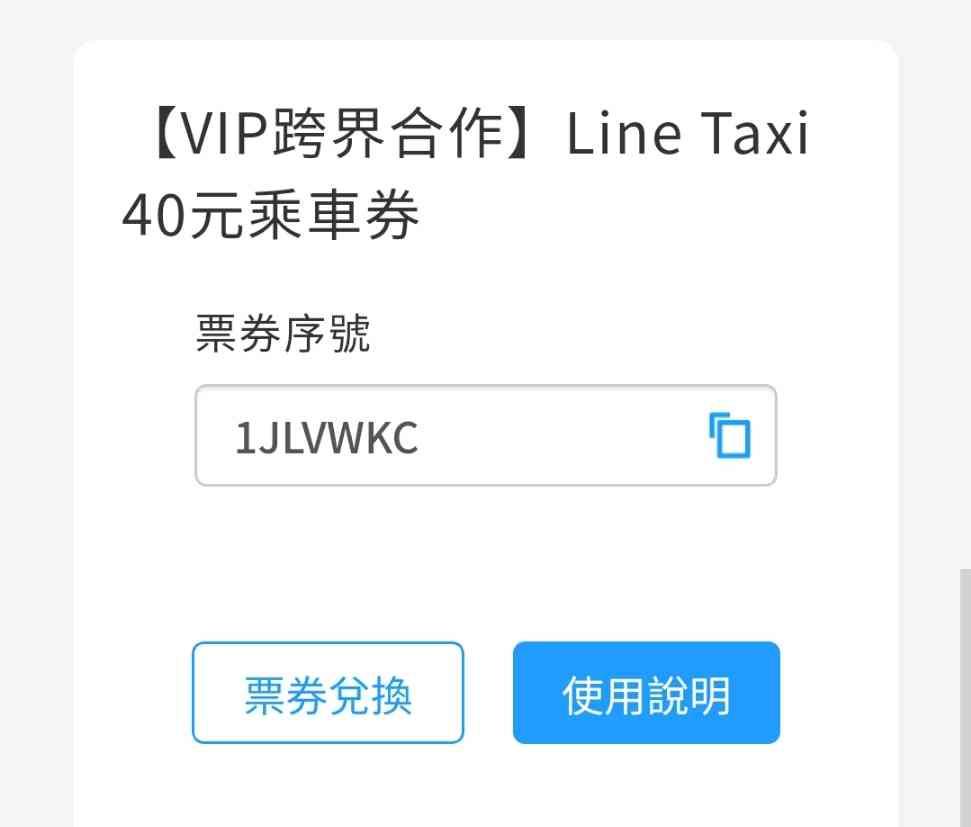Click empty space right of 1JLVWKC in field
This screenshot has height=827, width=971.
coord(557,436)
